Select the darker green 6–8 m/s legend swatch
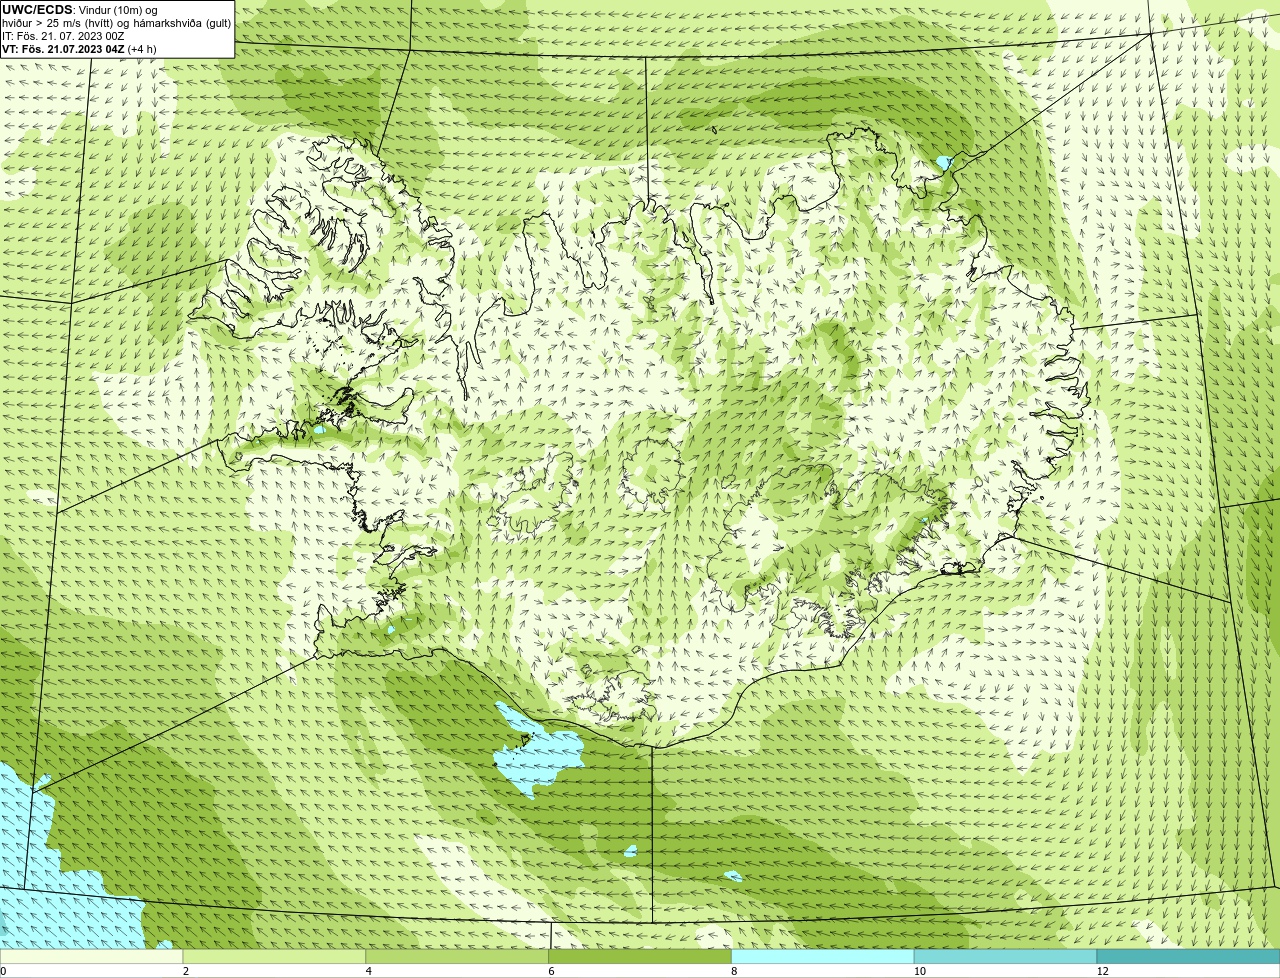The height and width of the screenshot is (978, 1280). 640,957
